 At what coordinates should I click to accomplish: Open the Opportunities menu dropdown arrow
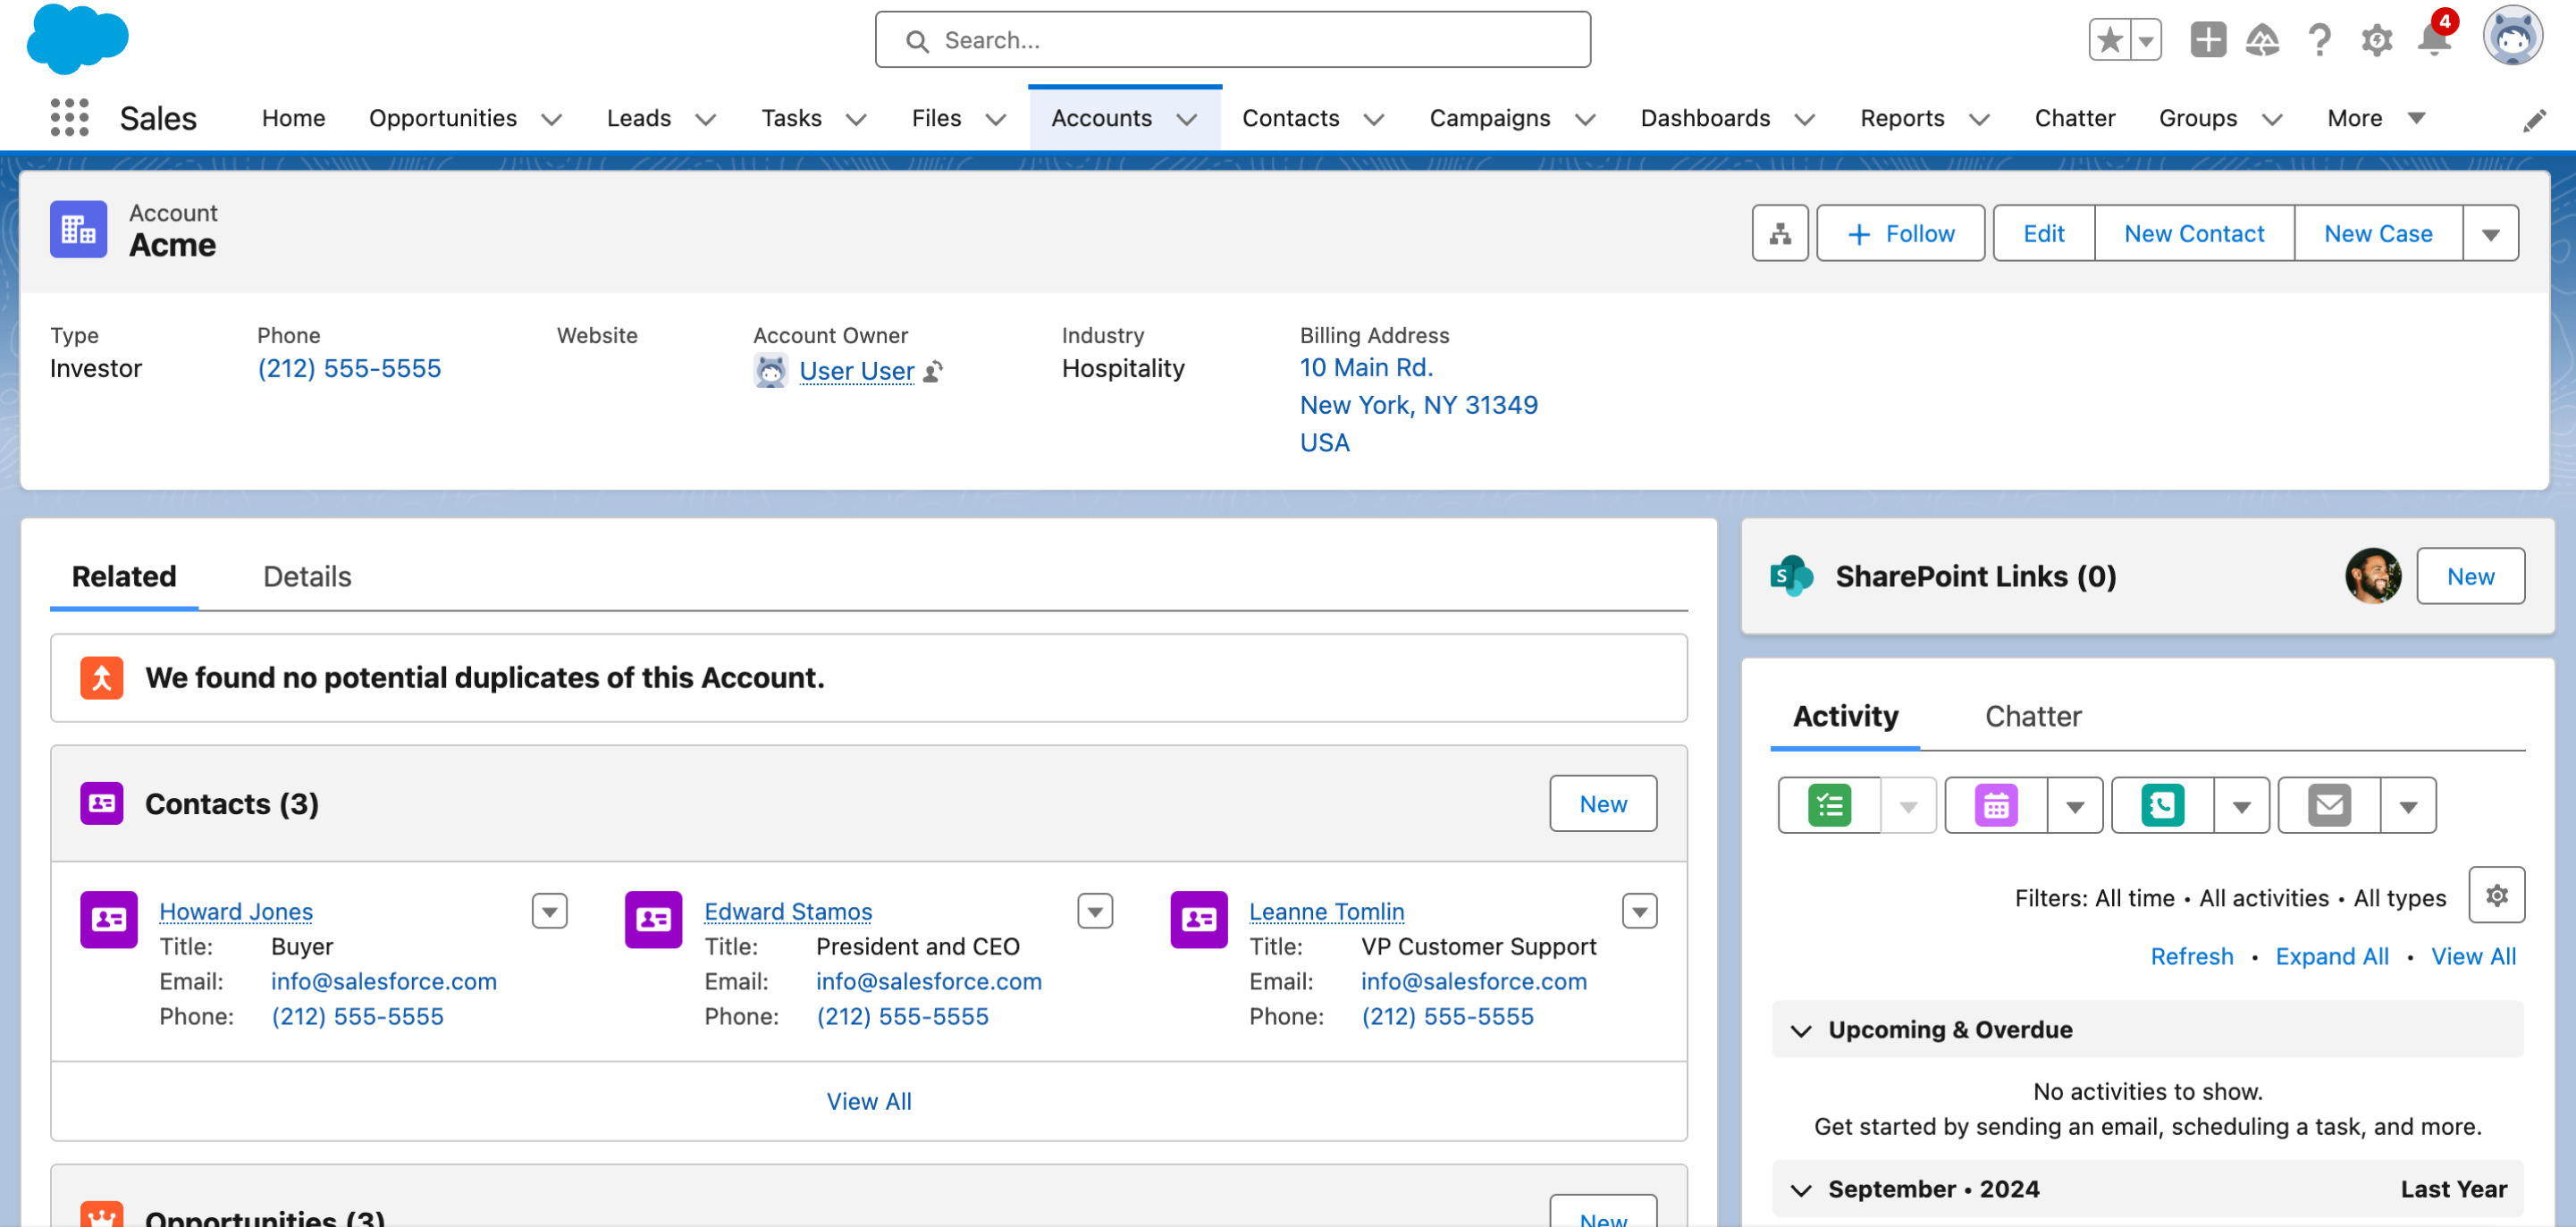click(553, 118)
